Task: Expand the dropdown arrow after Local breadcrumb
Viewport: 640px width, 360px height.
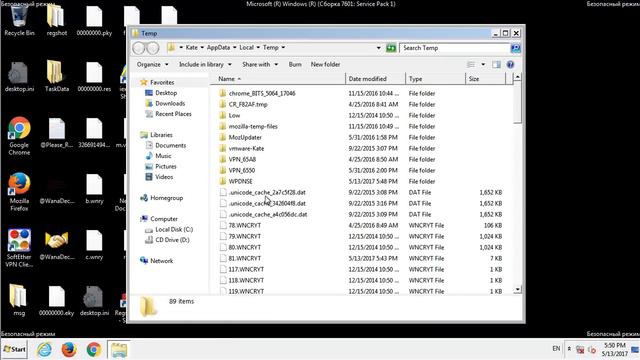Action: [258, 48]
